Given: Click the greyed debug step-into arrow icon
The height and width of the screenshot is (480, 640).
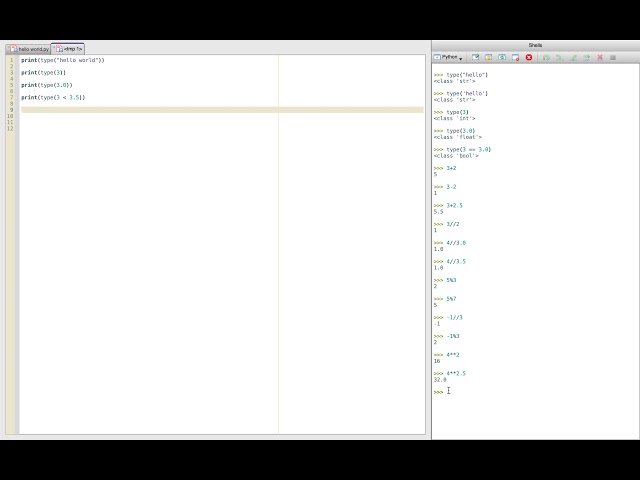Looking at the screenshot, I should tap(560, 58).
